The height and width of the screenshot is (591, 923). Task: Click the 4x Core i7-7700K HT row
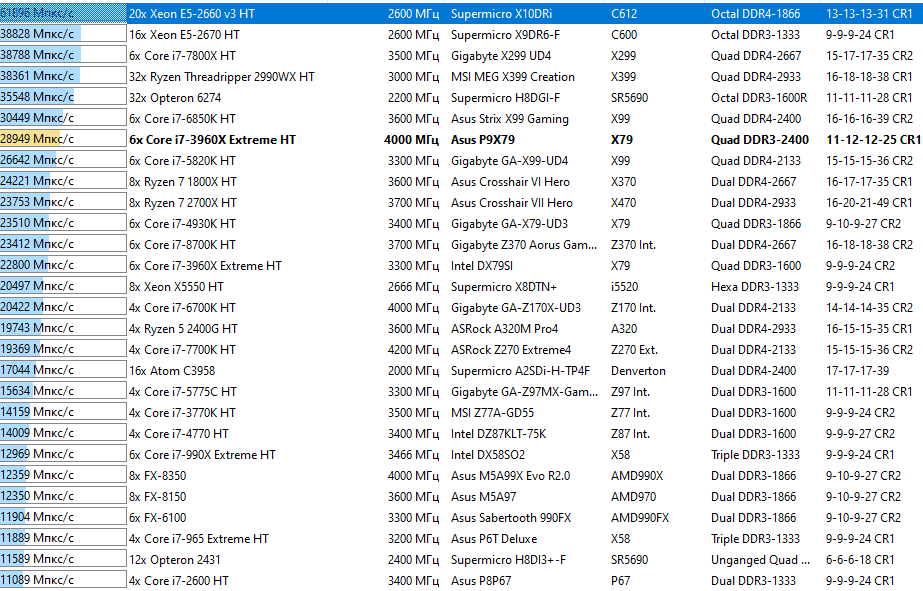pos(462,350)
